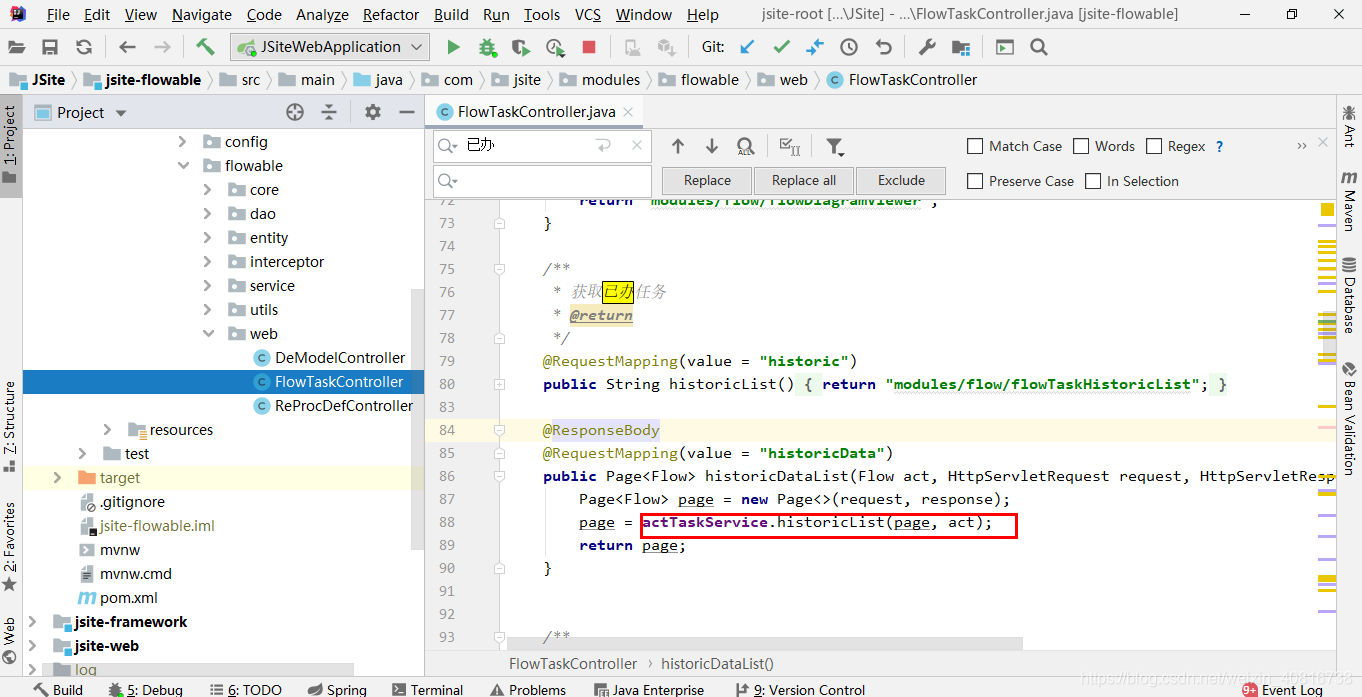Go to previous search occurrence
The width and height of the screenshot is (1362, 697).
click(x=678, y=146)
